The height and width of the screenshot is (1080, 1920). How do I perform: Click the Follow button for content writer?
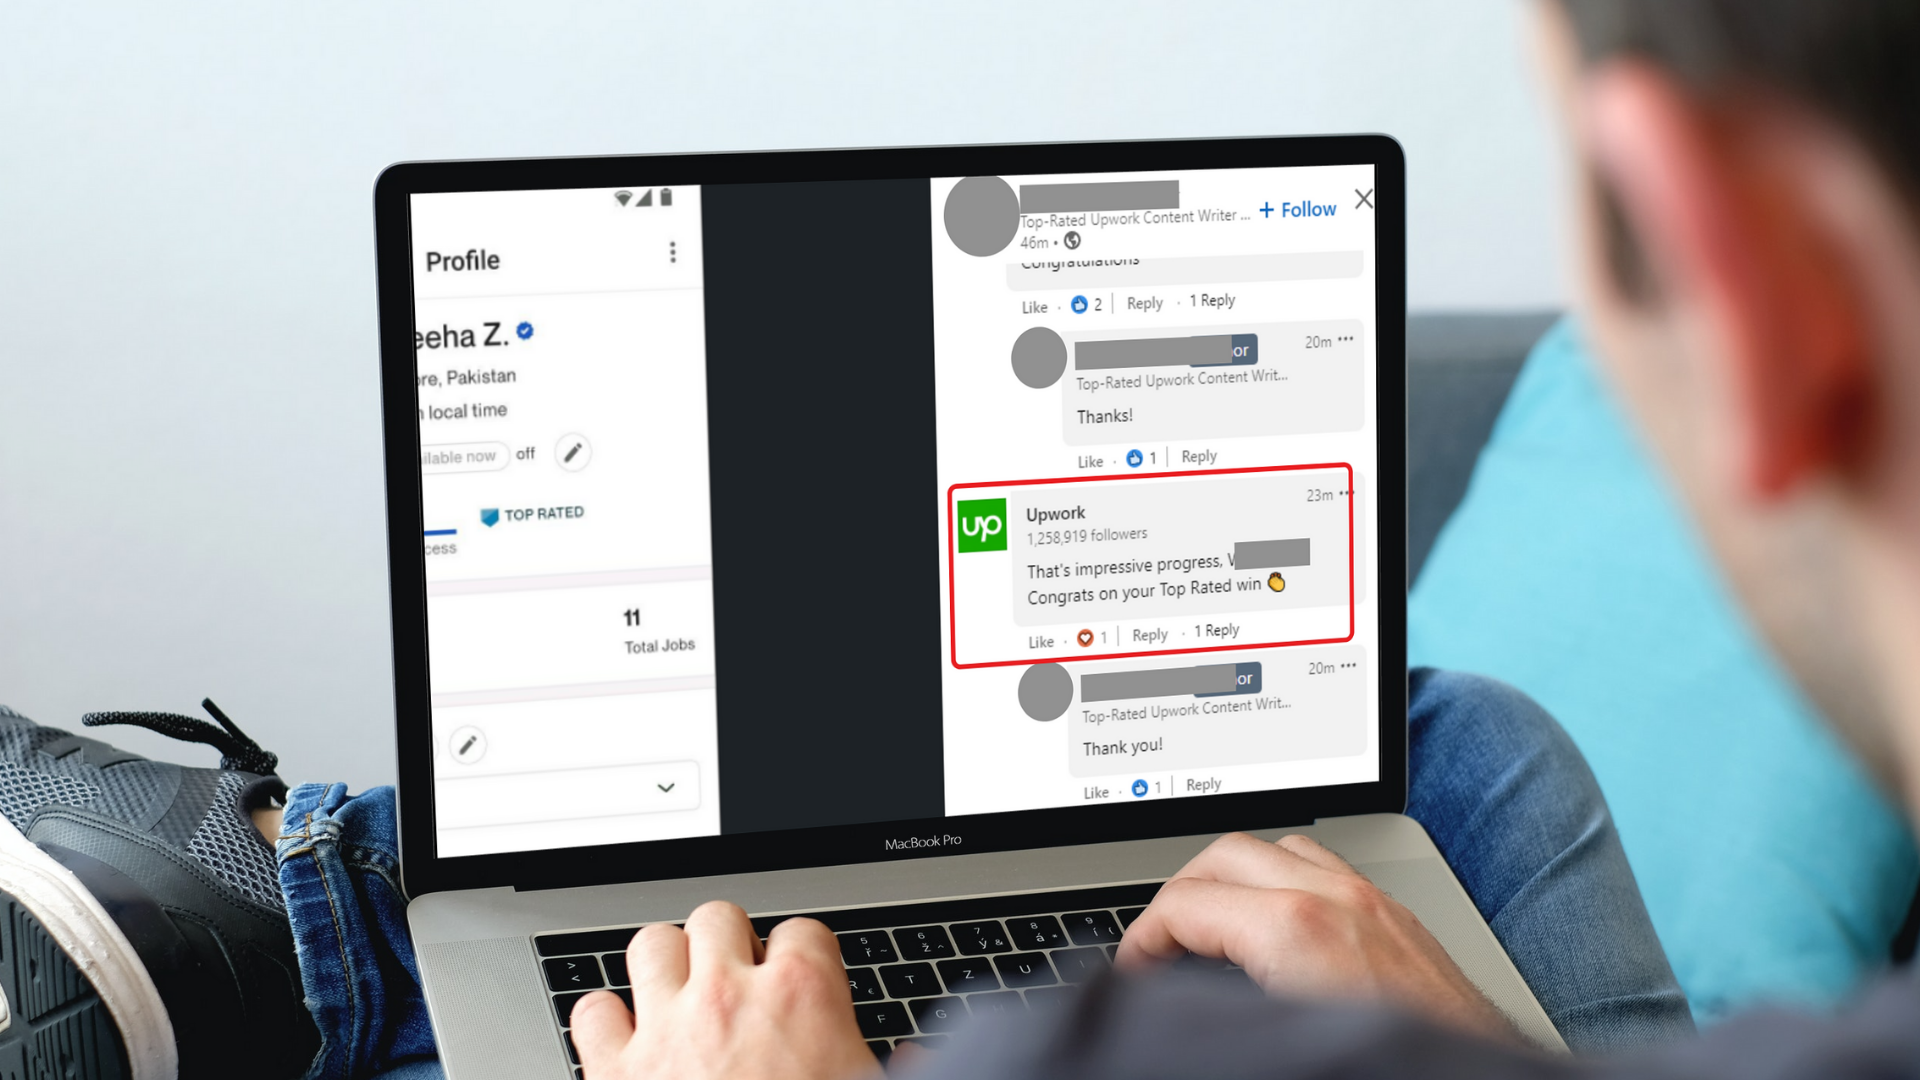(1300, 206)
